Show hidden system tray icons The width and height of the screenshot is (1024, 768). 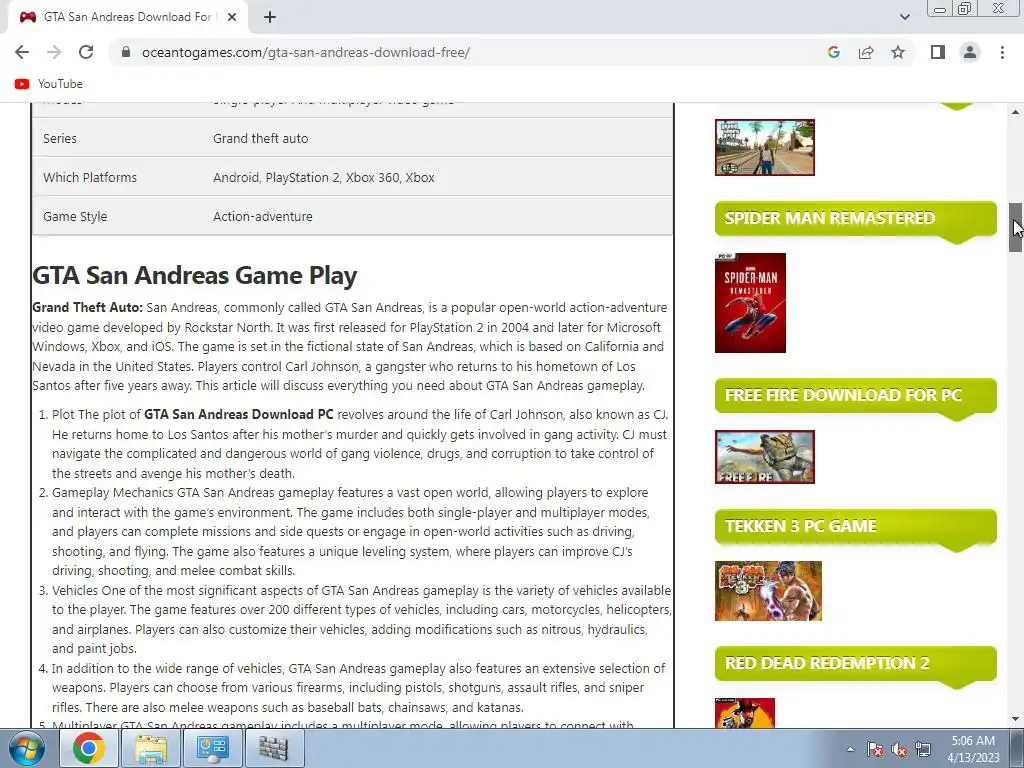coord(850,749)
